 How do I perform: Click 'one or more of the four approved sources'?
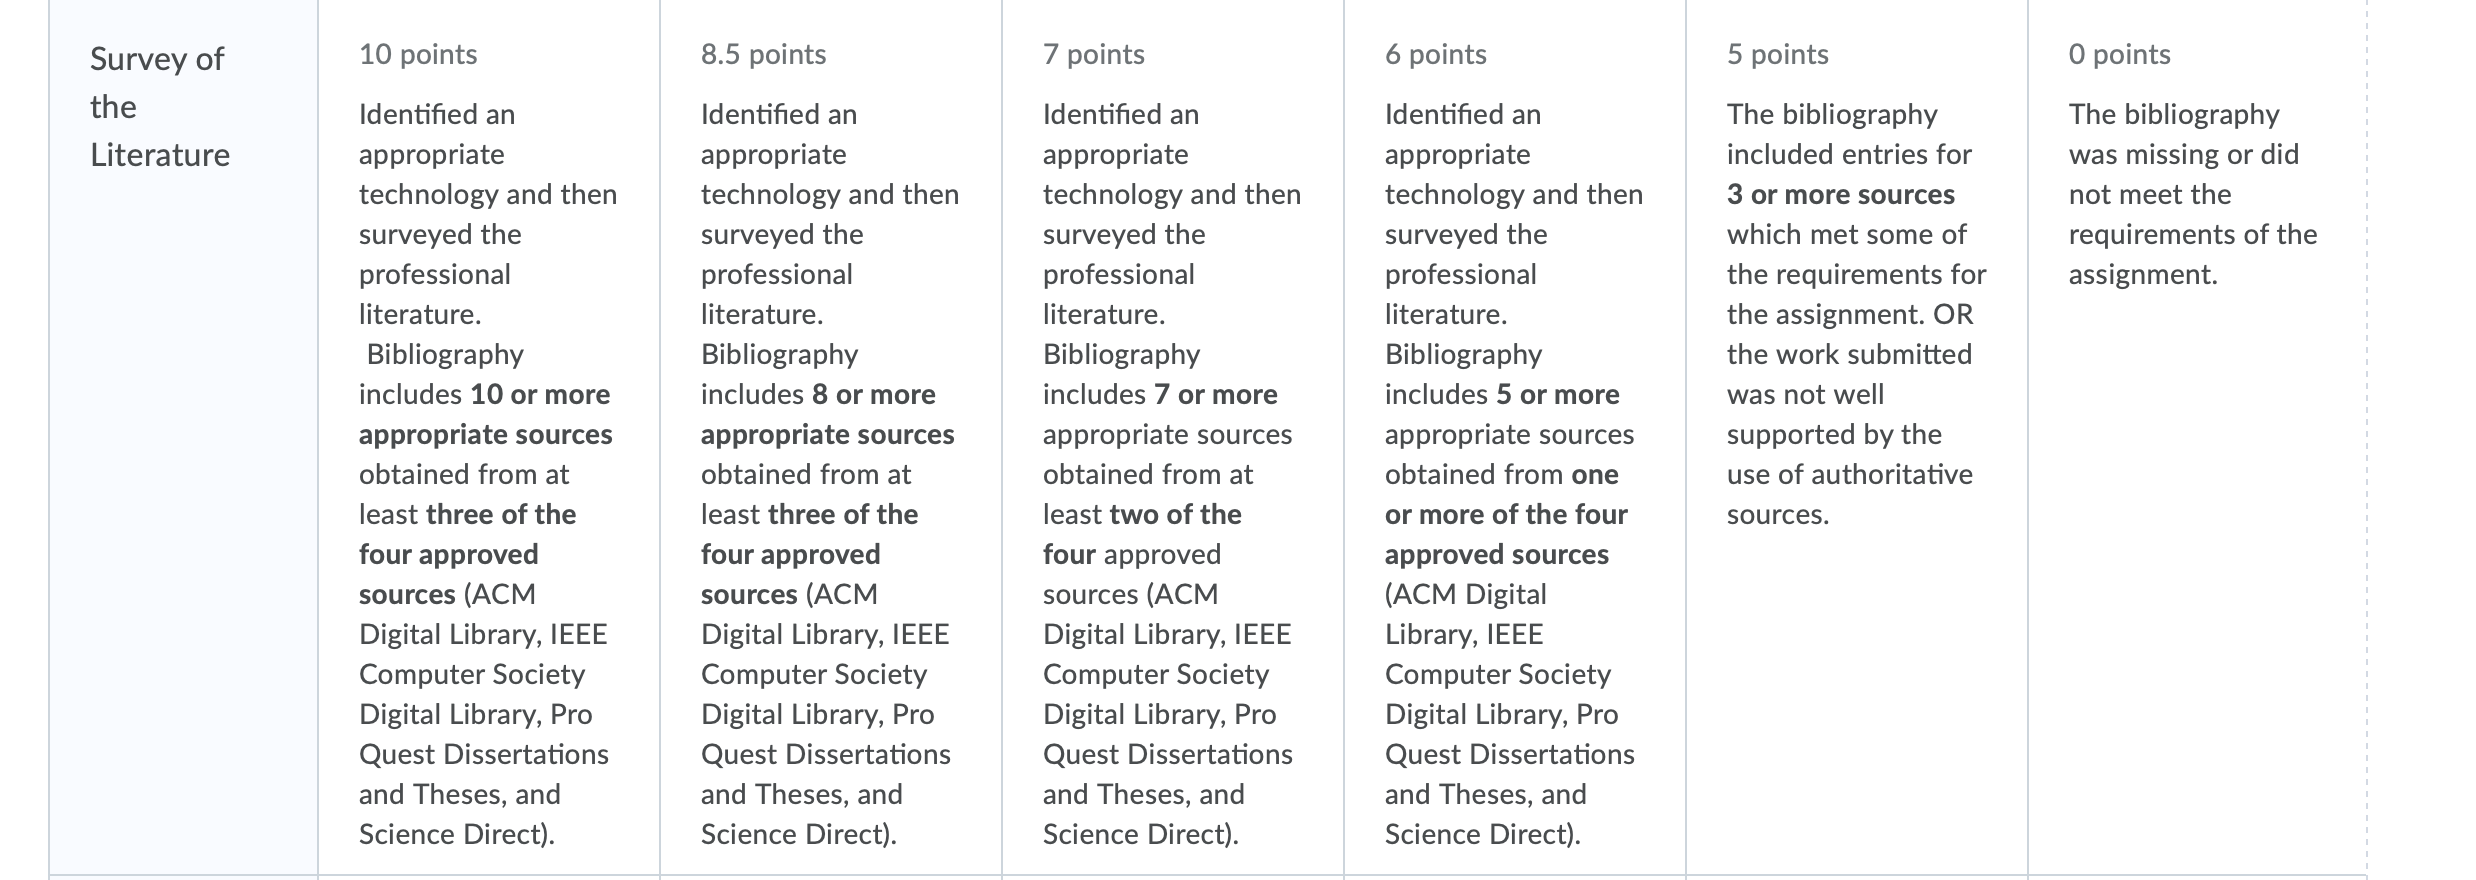pyautogui.click(x=1506, y=514)
